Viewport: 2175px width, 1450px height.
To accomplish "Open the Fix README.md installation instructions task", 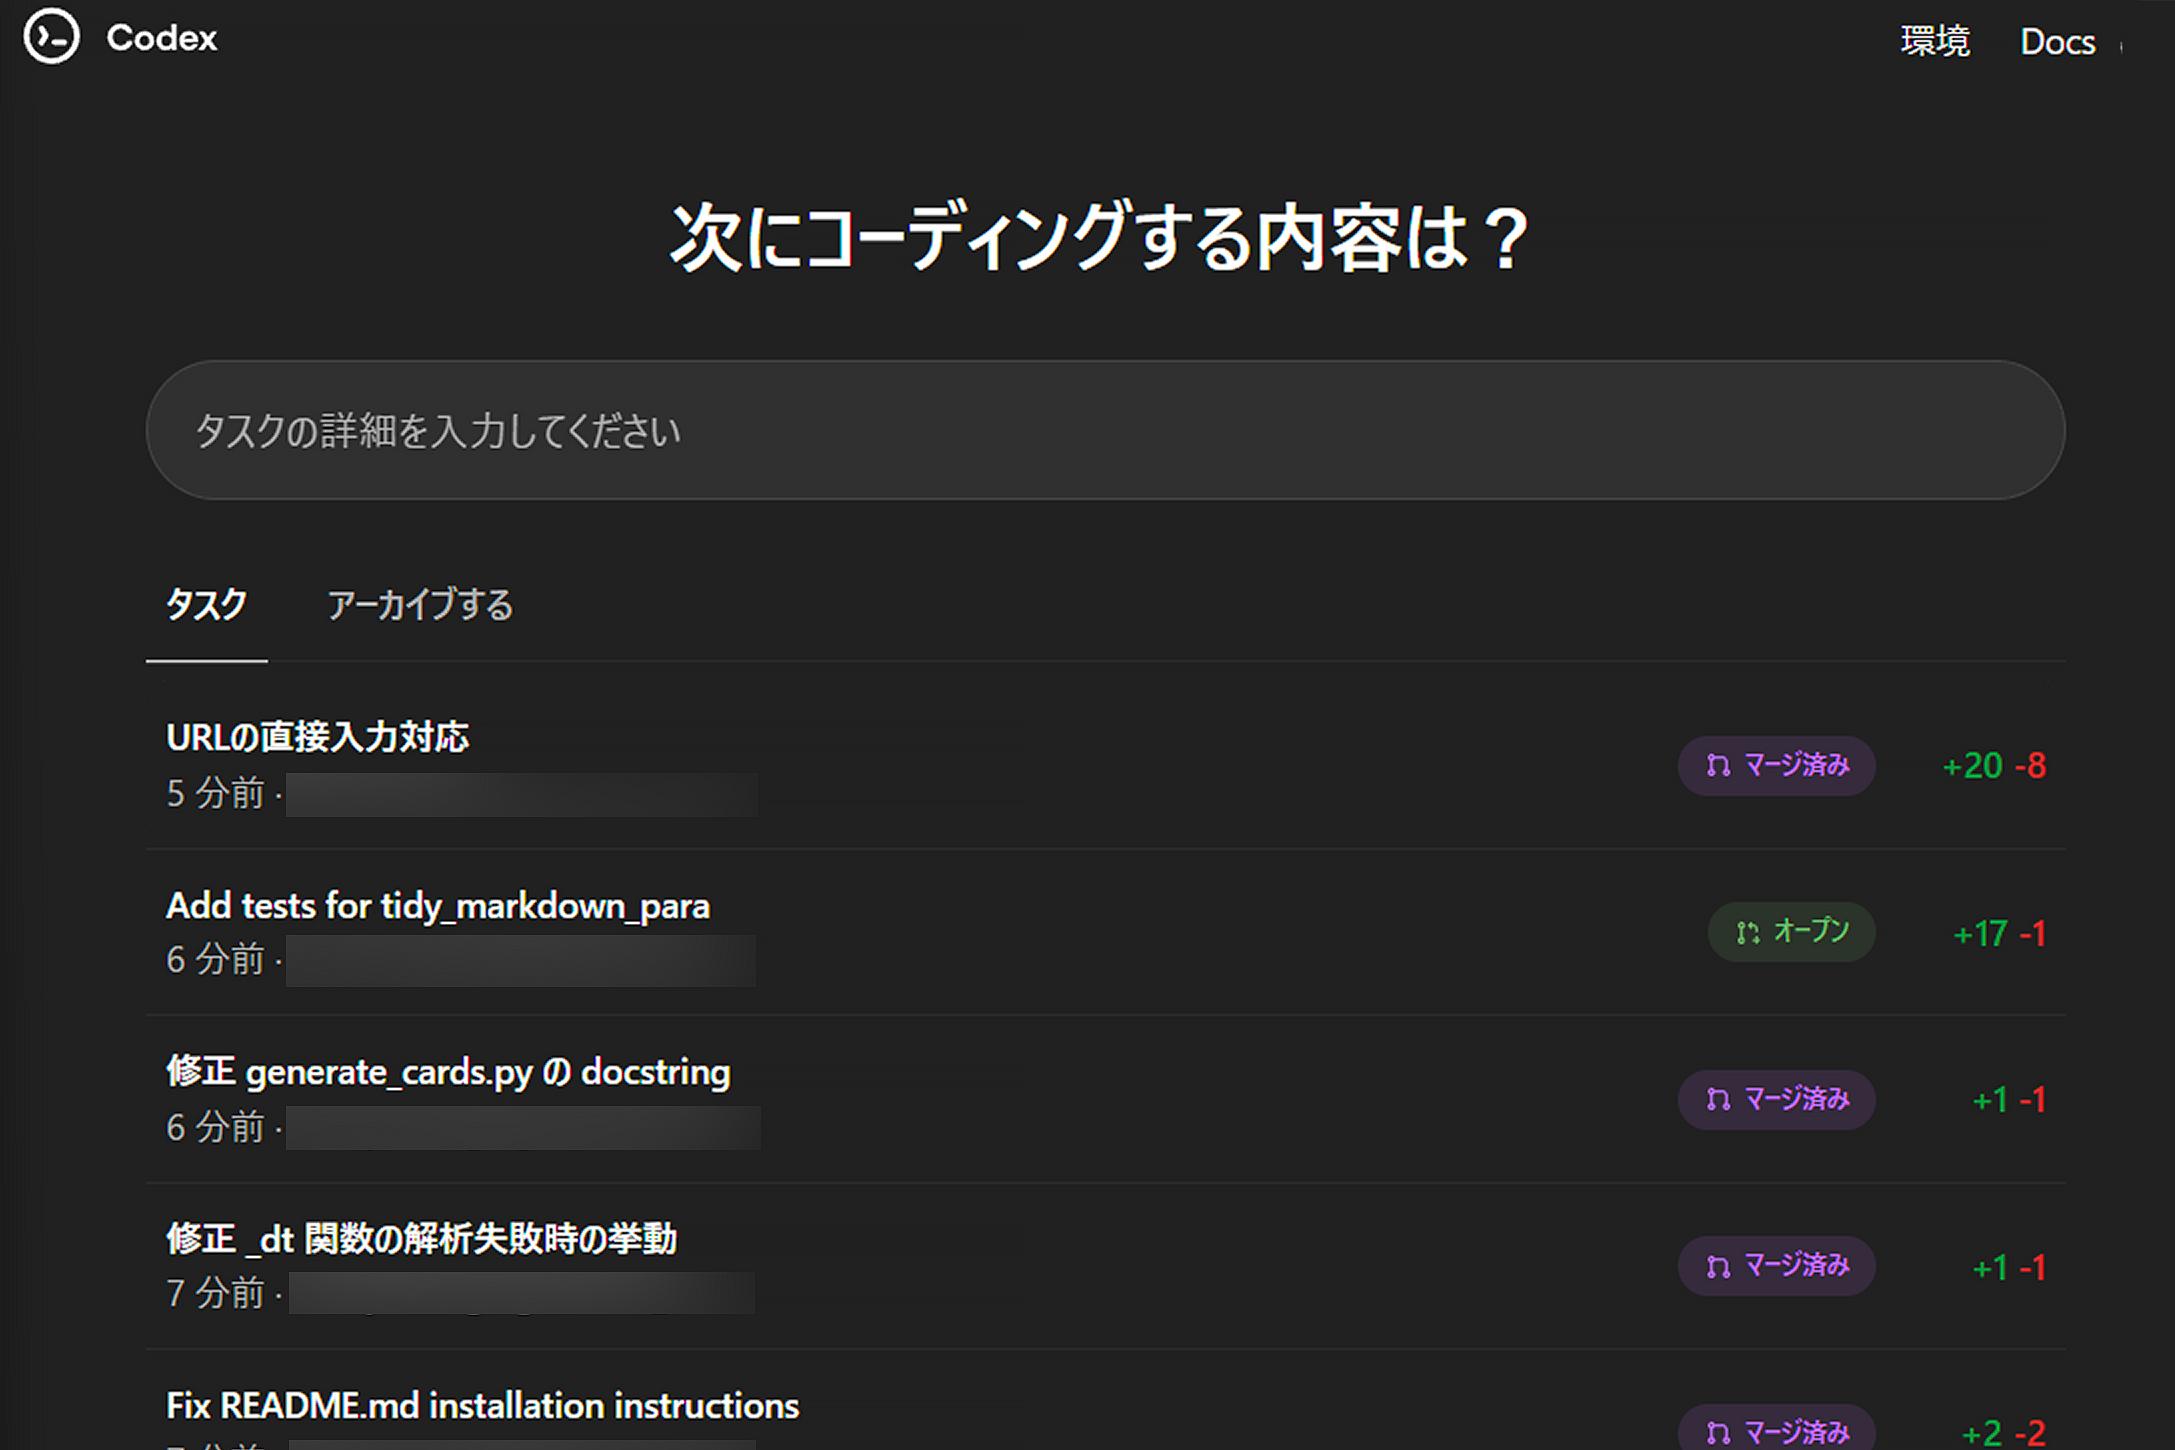I will 482,1404.
